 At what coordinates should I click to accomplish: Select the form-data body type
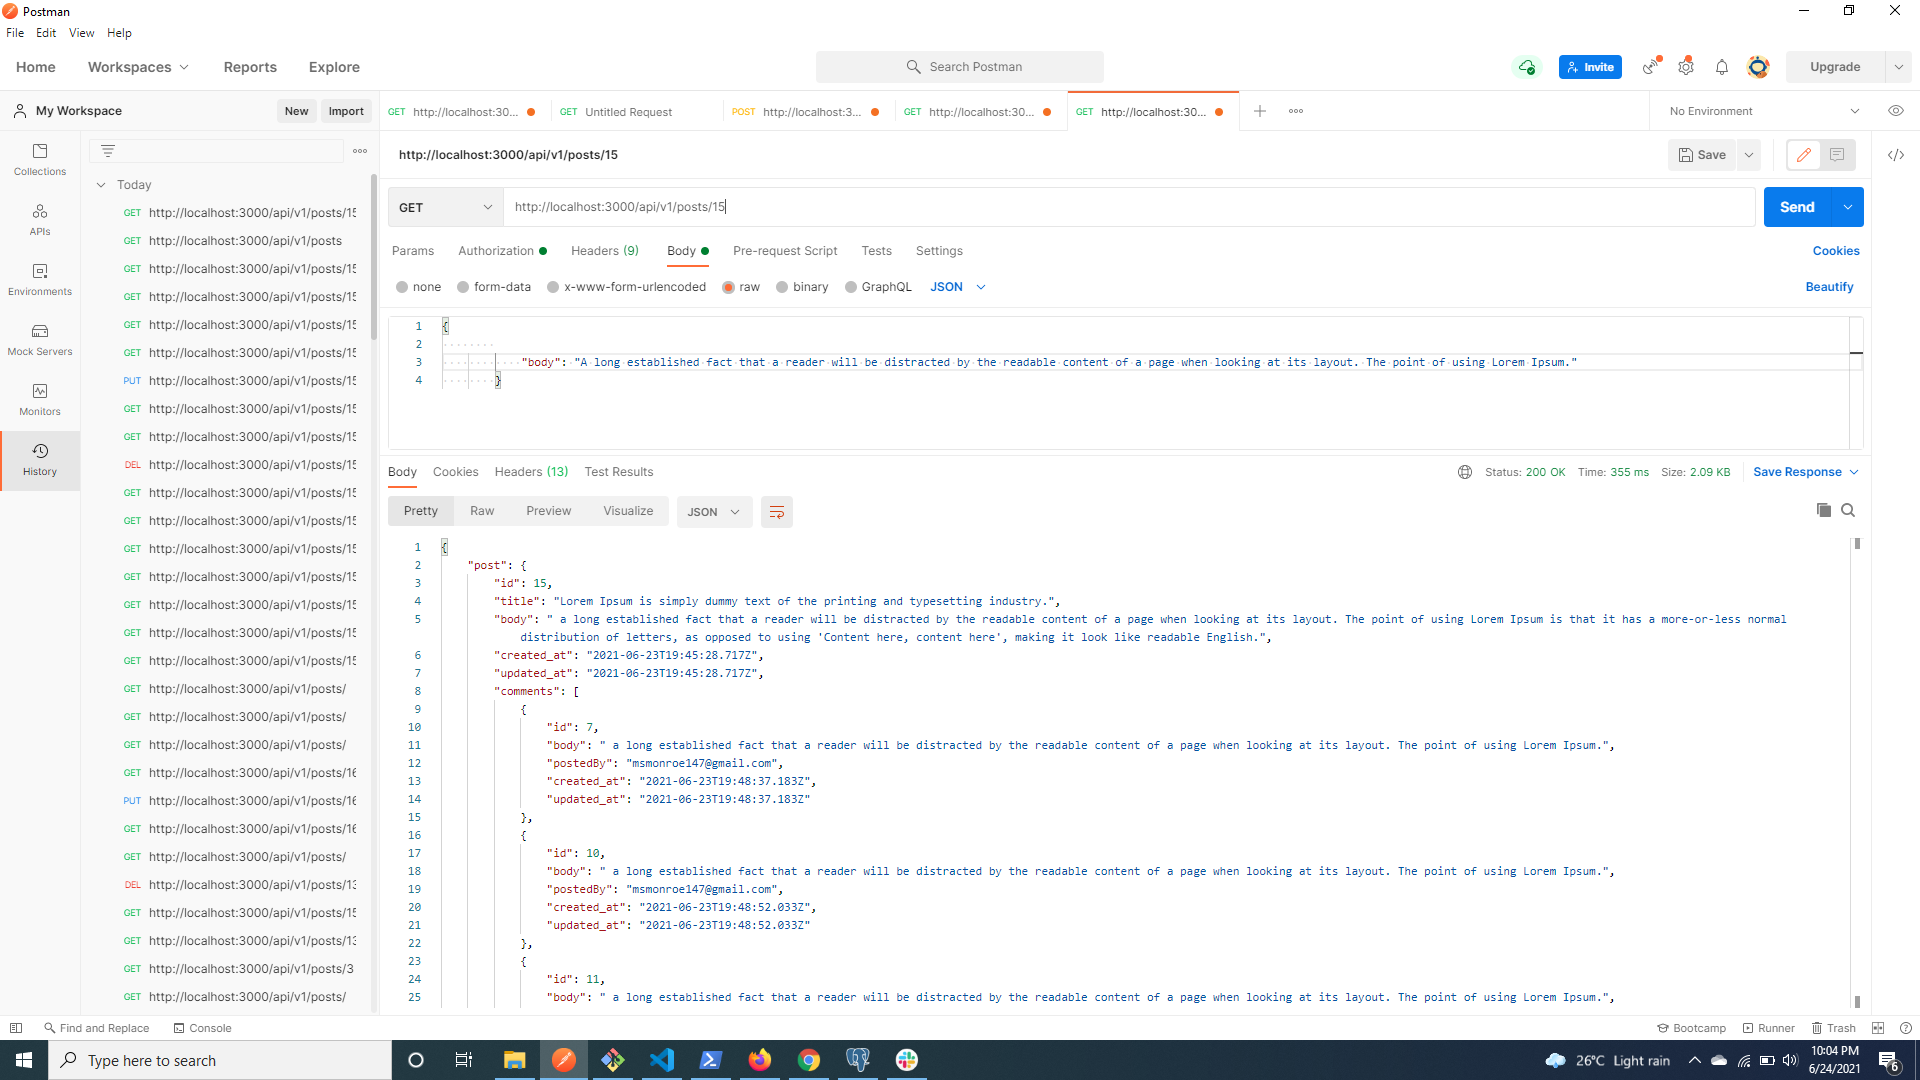pos(463,287)
